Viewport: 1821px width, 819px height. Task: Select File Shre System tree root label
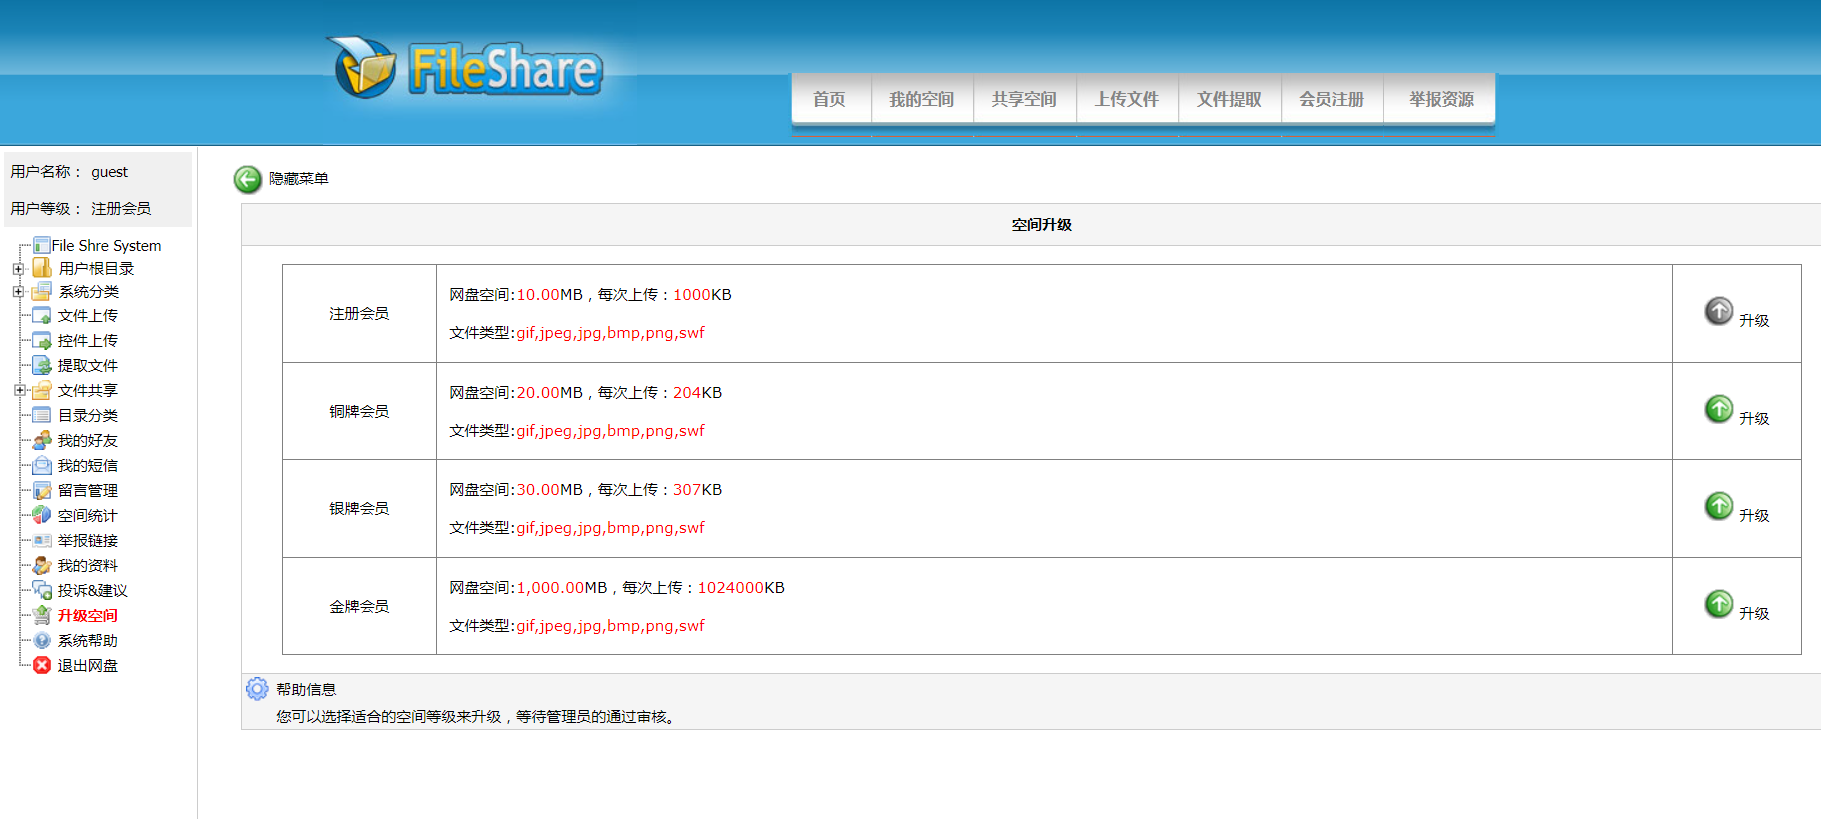click(106, 246)
